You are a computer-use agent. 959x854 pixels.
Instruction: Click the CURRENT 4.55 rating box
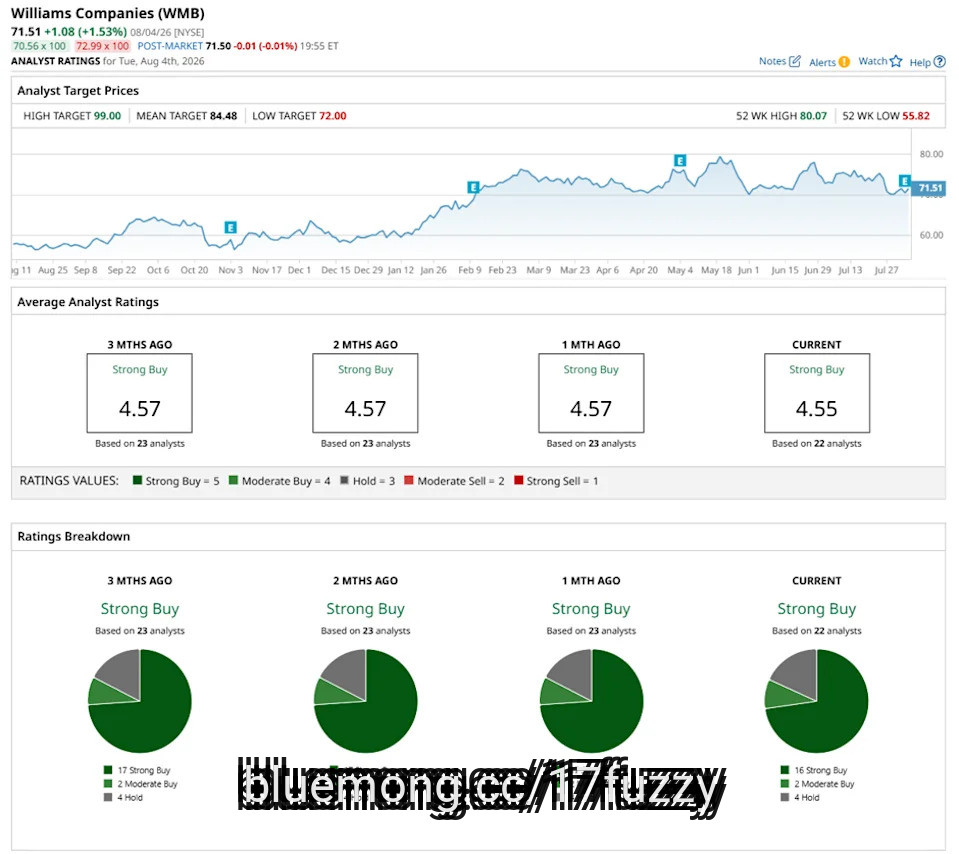pyautogui.click(x=817, y=393)
